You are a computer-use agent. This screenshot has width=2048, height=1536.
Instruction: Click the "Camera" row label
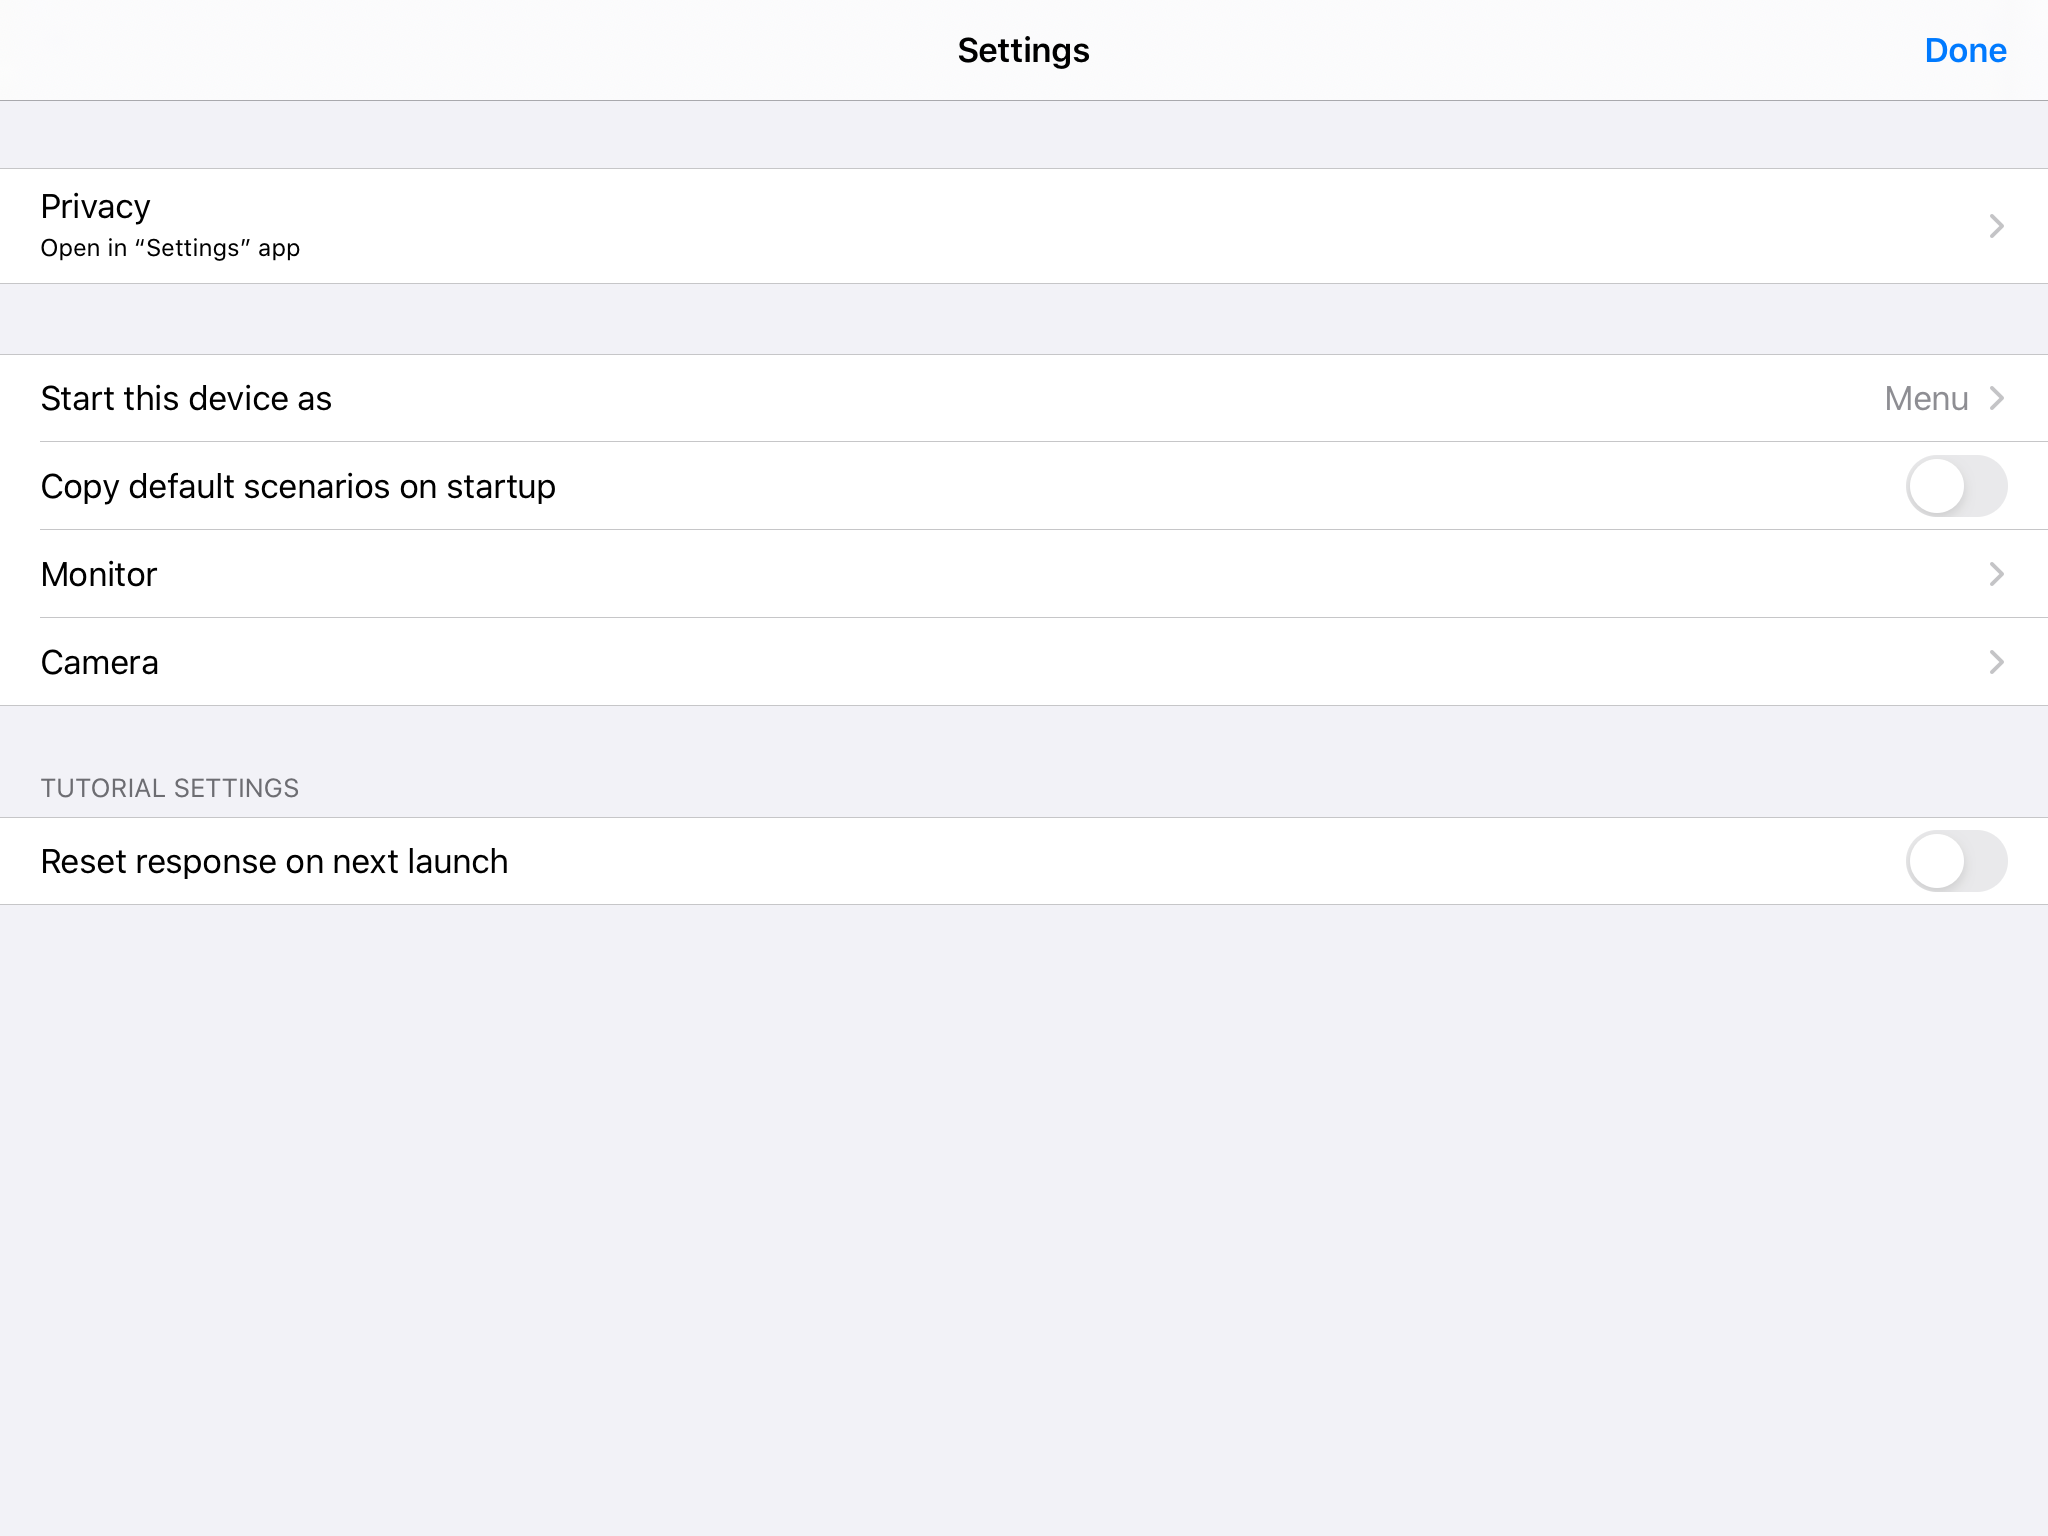99,662
